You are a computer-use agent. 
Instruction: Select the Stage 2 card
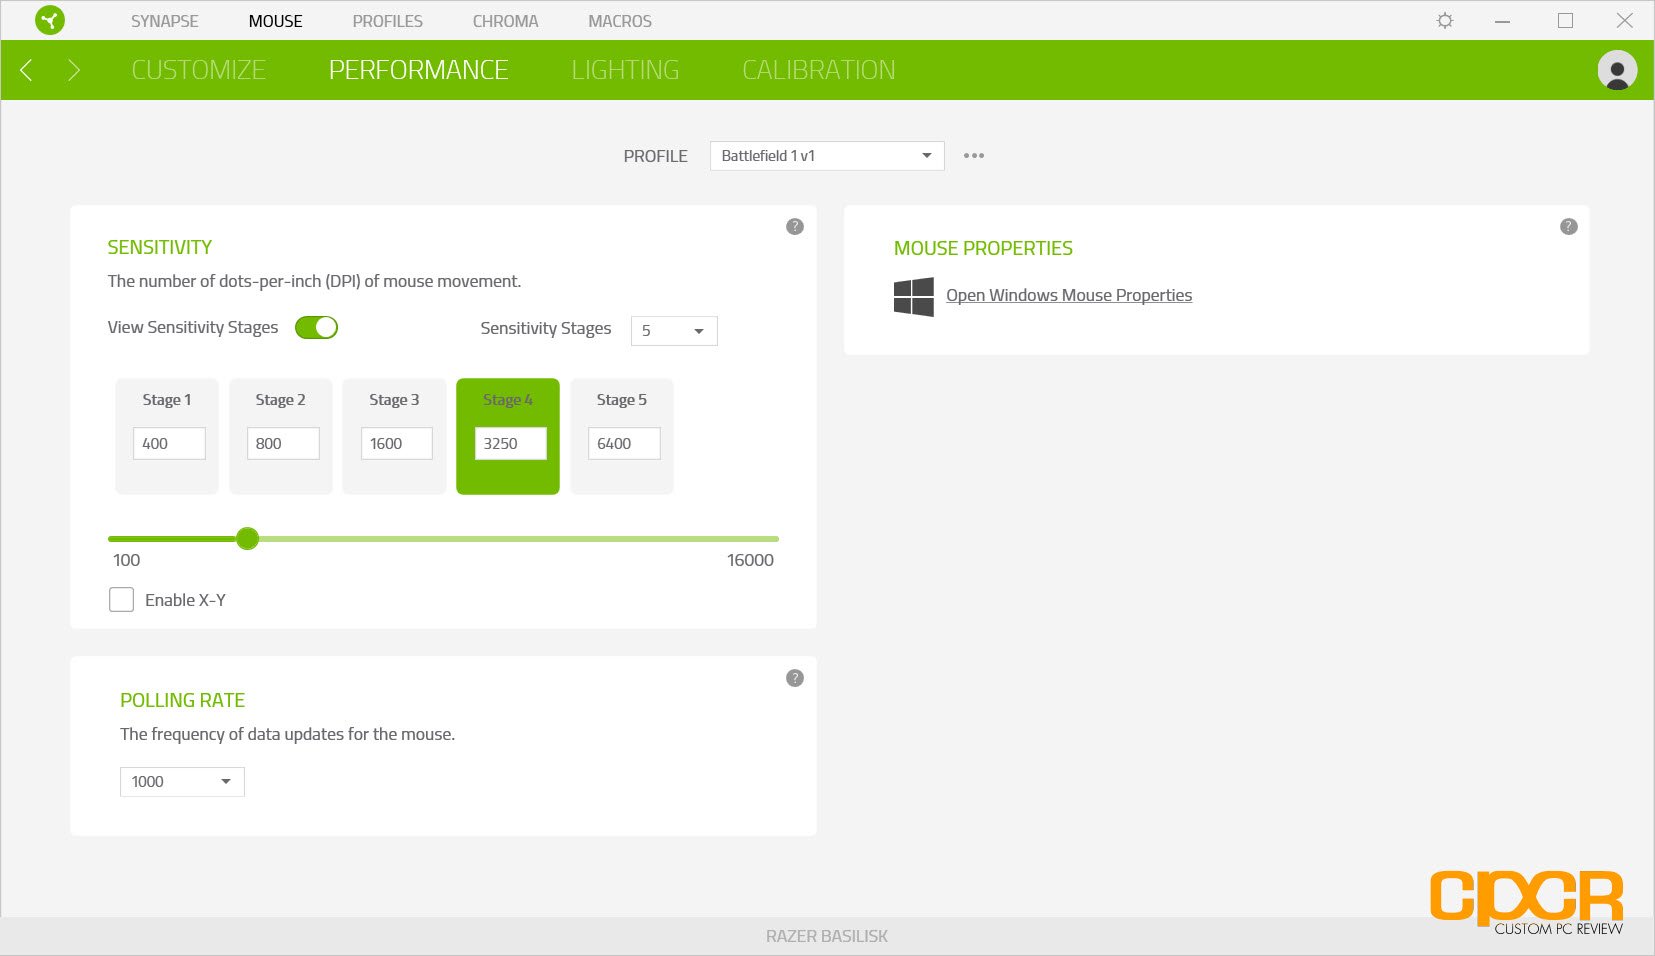[281, 436]
